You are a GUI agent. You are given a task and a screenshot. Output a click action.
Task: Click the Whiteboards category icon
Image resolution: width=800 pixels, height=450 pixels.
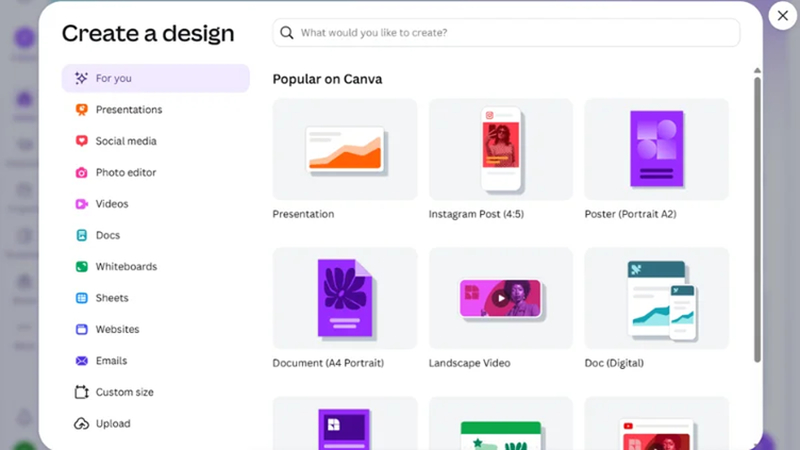(81, 266)
